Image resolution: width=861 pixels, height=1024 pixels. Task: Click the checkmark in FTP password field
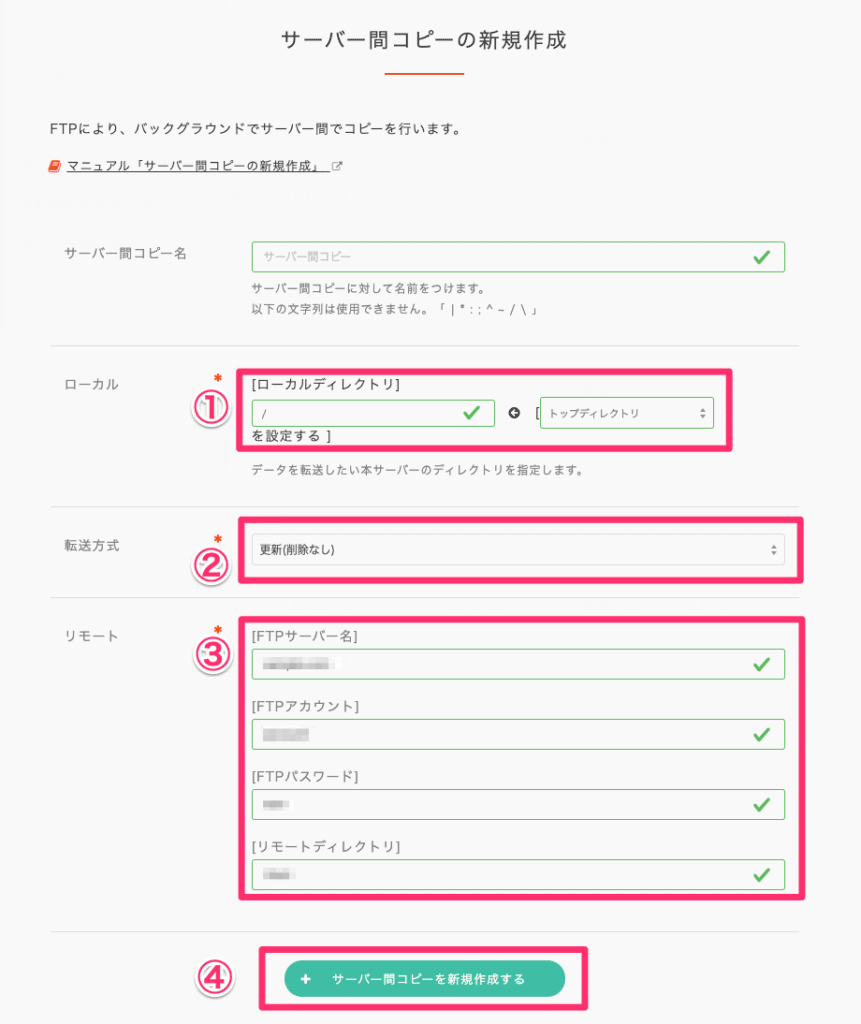[x=761, y=805]
